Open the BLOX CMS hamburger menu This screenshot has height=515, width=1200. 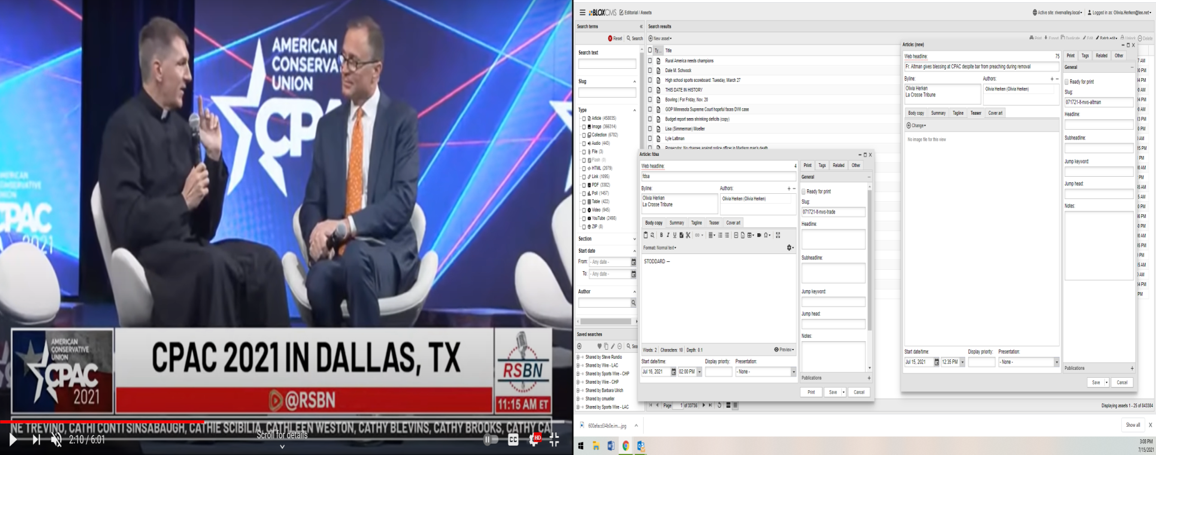coord(583,12)
